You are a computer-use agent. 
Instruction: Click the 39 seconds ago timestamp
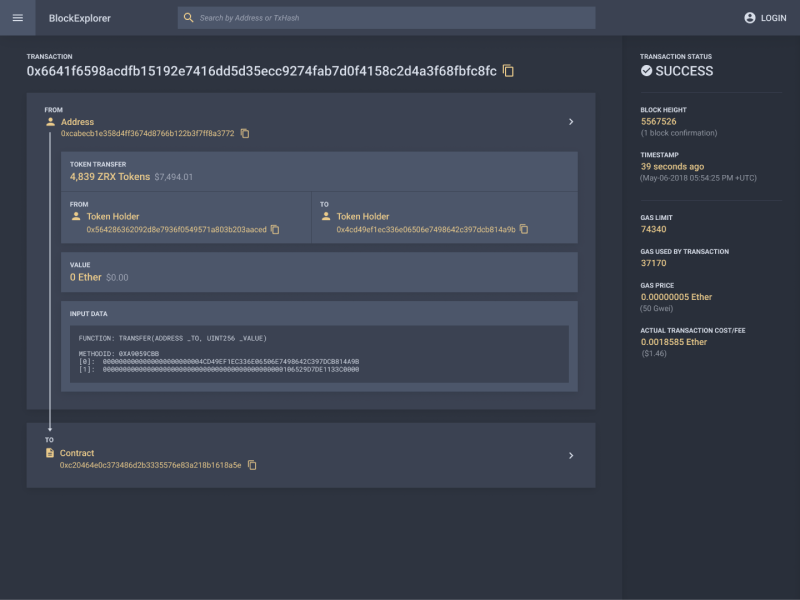(672, 166)
